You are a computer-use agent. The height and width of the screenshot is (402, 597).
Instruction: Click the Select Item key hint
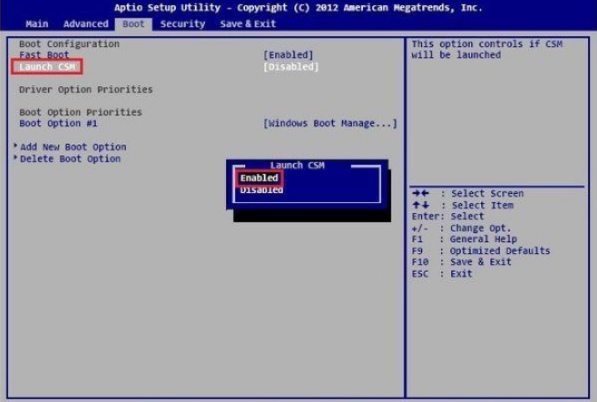(463, 205)
